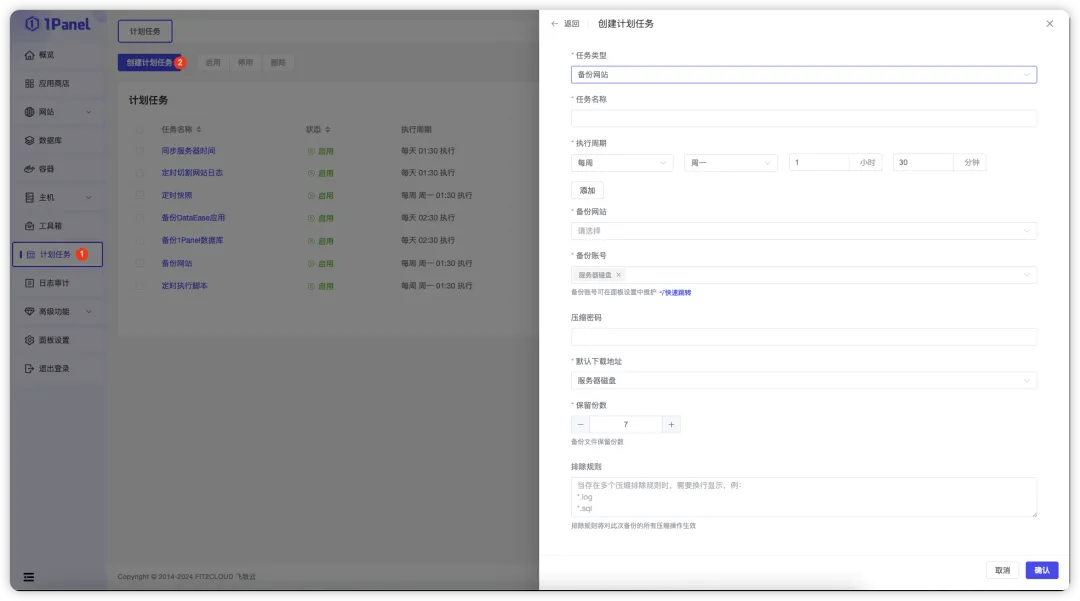Click the 删除 toolbar button
Screen dimensions: 1080x601
click(x=278, y=63)
